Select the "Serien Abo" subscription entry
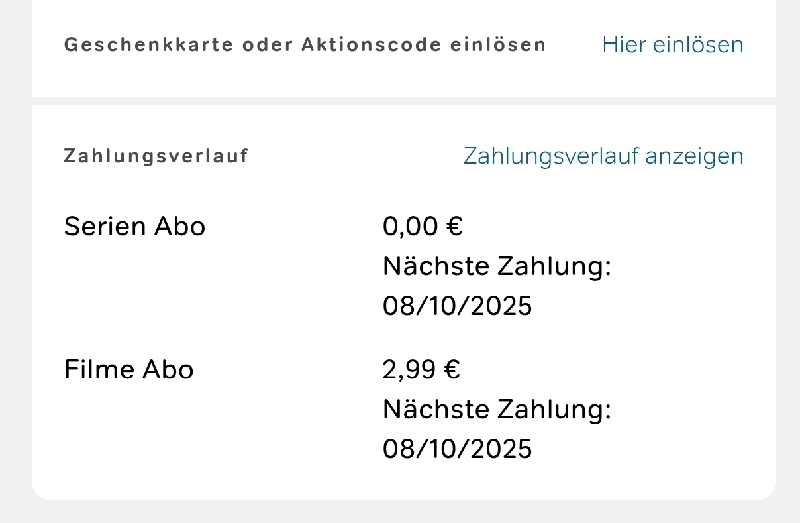The image size is (800, 523). [x=134, y=227]
